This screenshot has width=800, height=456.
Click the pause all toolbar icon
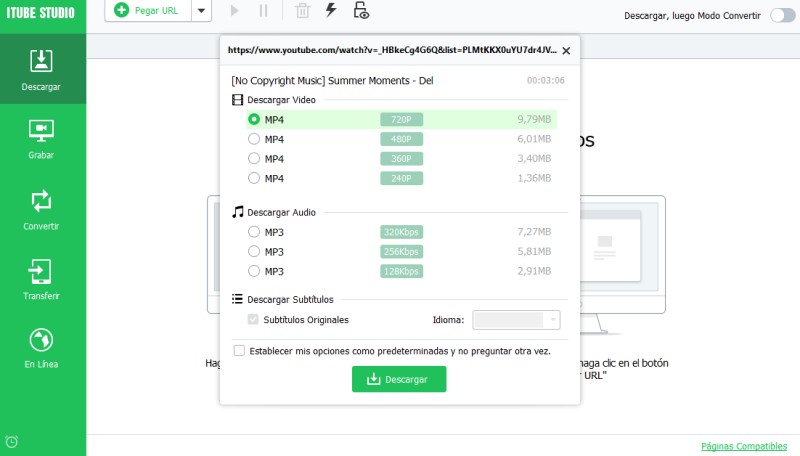[263, 11]
